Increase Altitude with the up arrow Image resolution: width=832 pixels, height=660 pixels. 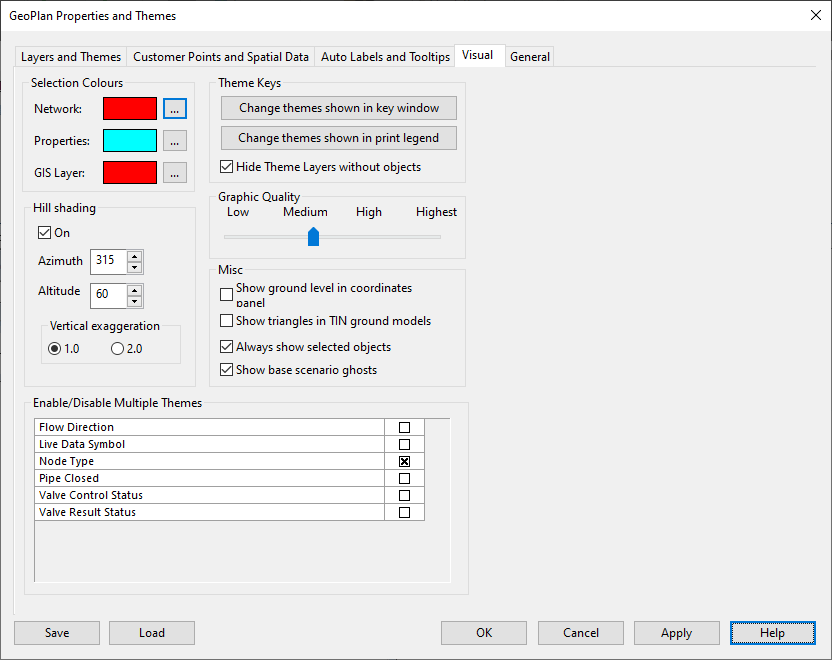[x=135, y=290]
